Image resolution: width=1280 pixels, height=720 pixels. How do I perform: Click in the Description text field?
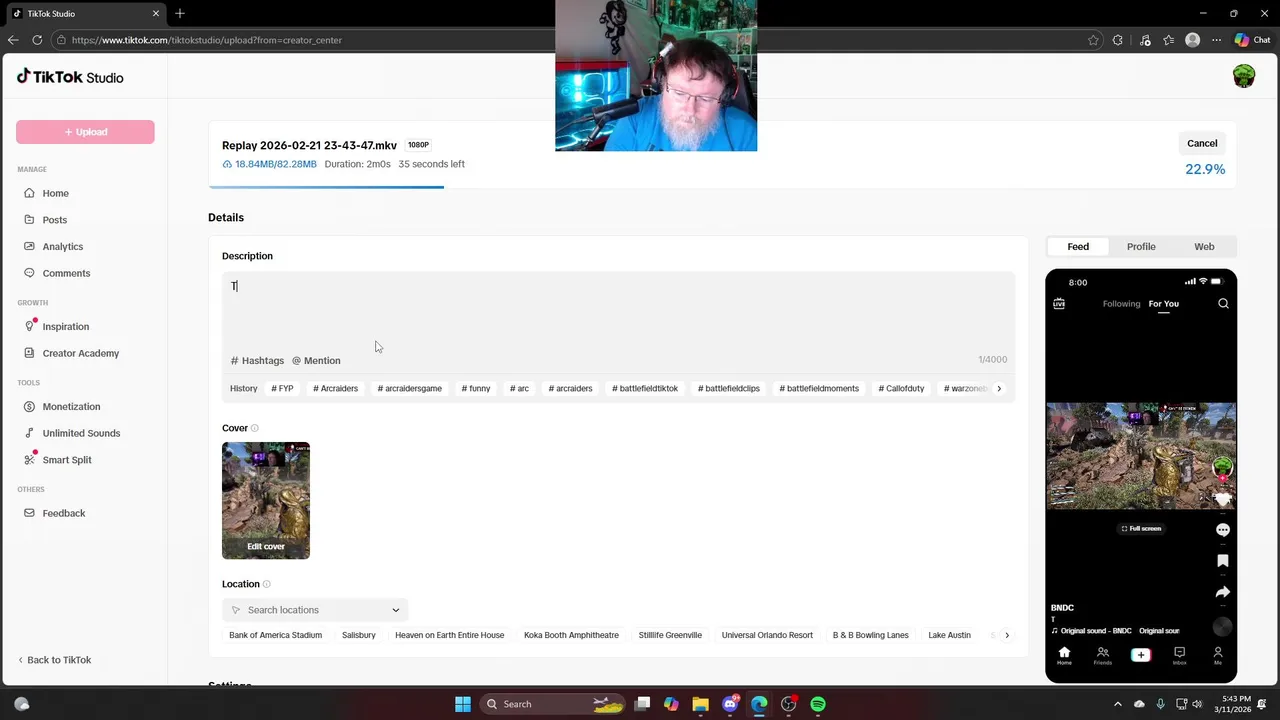[x=618, y=310]
